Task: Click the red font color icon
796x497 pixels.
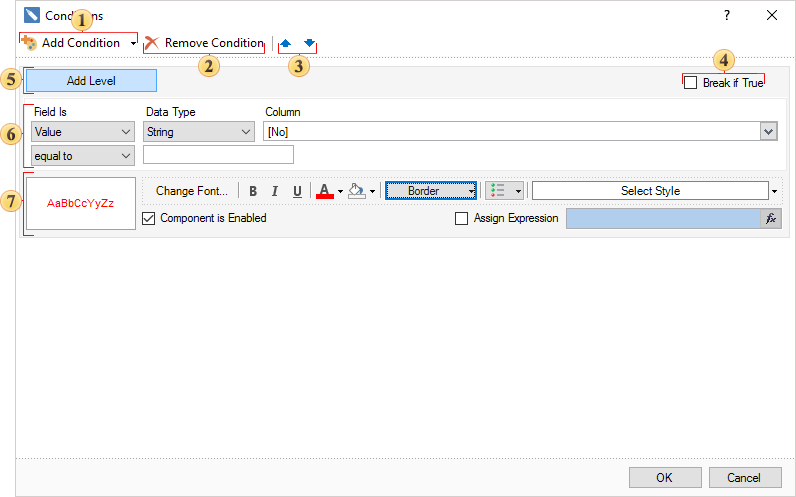Action: pos(324,191)
